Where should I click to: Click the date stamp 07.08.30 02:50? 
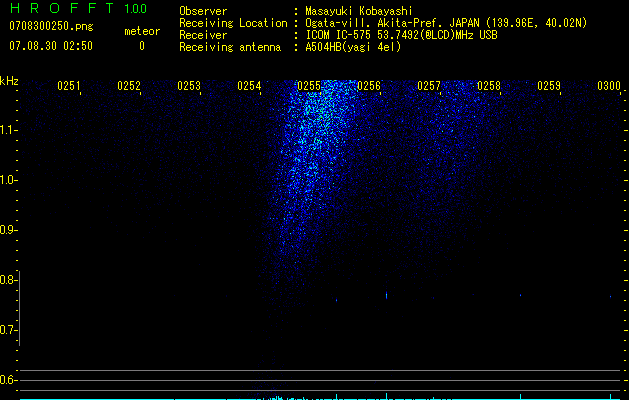click(51, 46)
